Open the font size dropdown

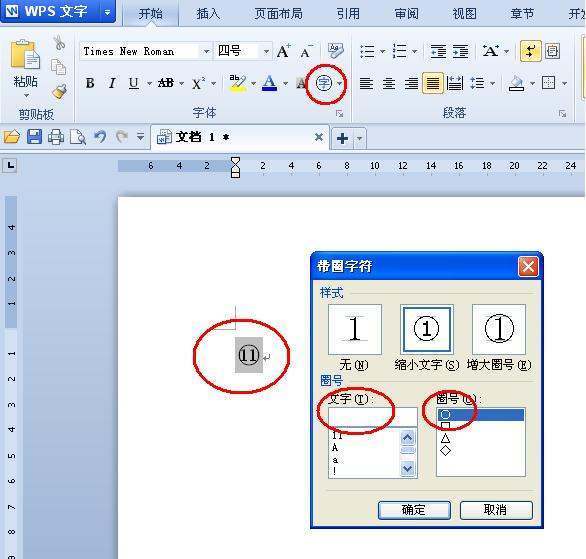[266, 51]
